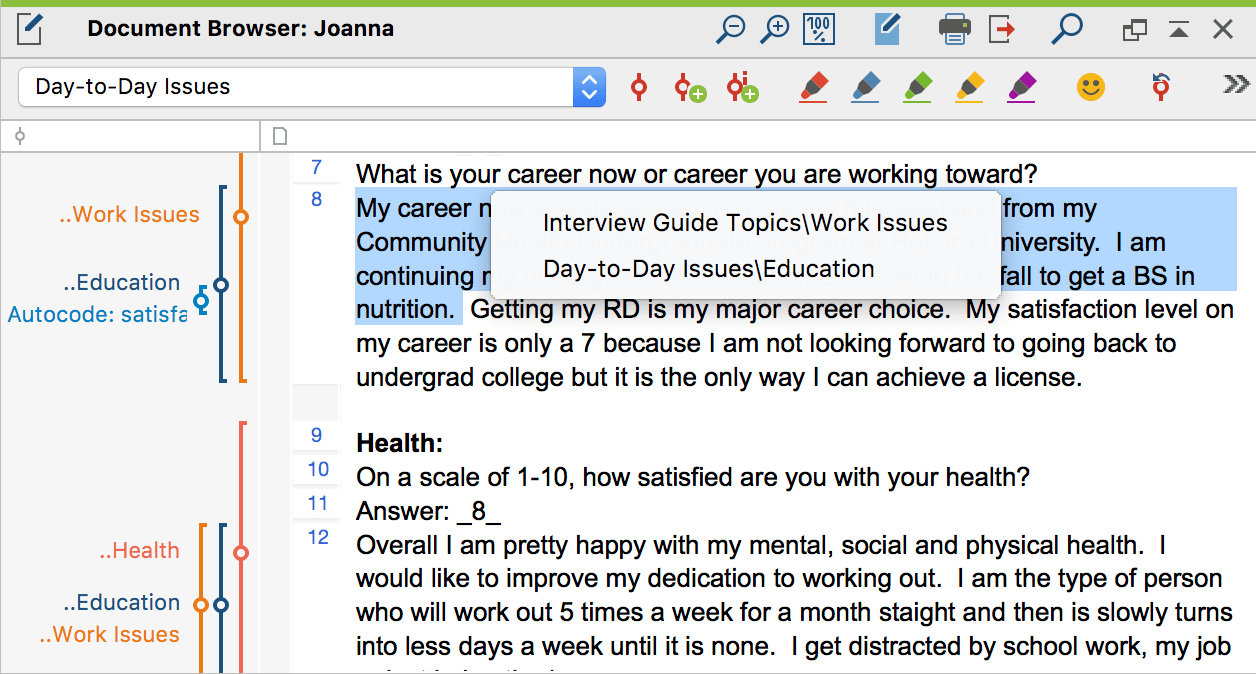Code selection with the red coding icon
Image resolution: width=1256 pixels, height=674 pixels.
(639, 87)
